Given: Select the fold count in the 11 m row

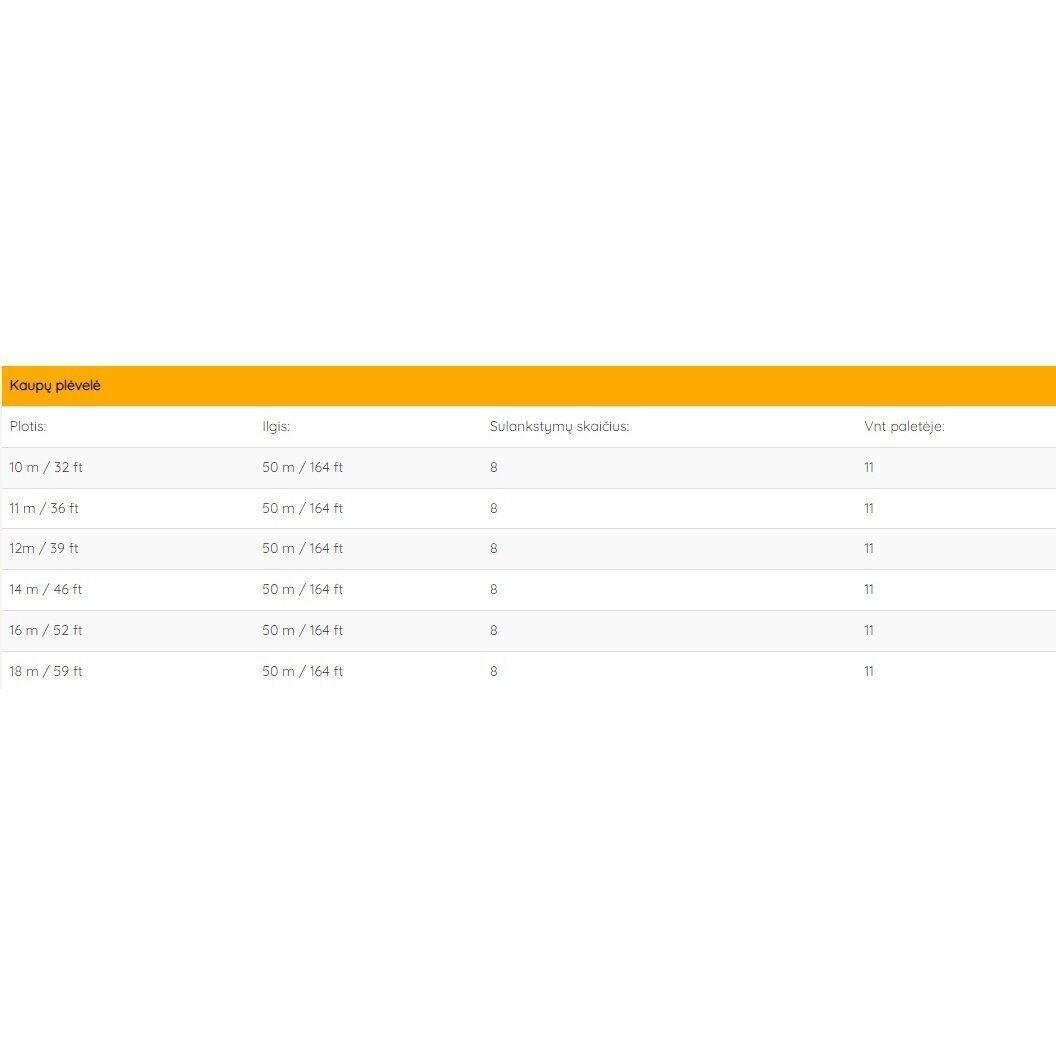Looking at the screenshot, I should coord(494,508).
